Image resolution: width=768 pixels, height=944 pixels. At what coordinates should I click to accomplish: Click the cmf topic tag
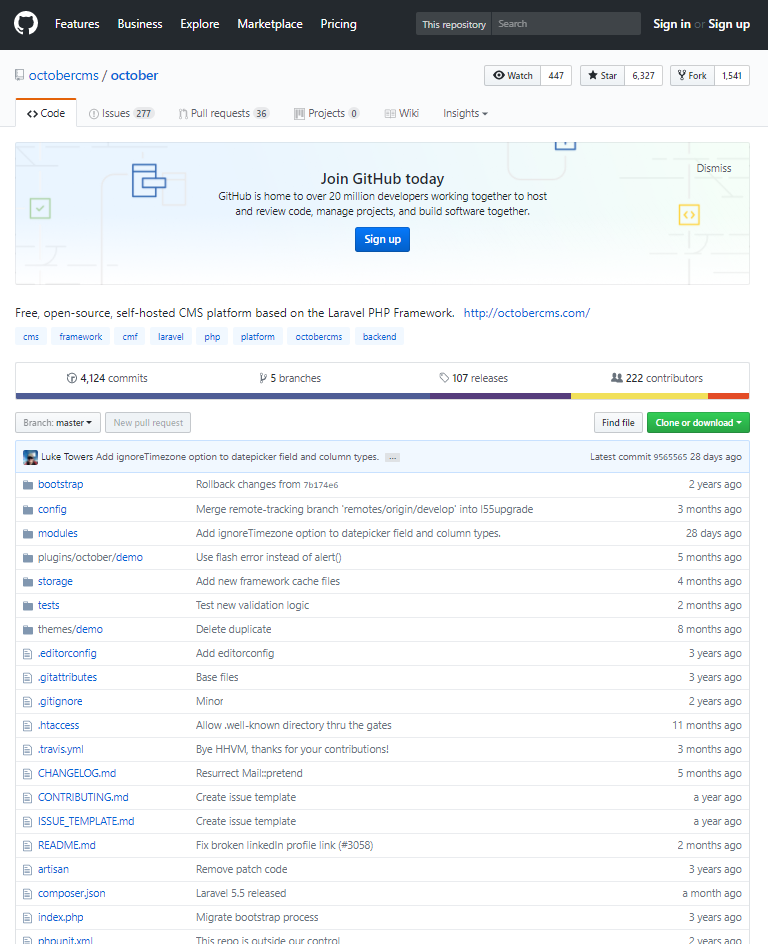[x=130, y=337]
